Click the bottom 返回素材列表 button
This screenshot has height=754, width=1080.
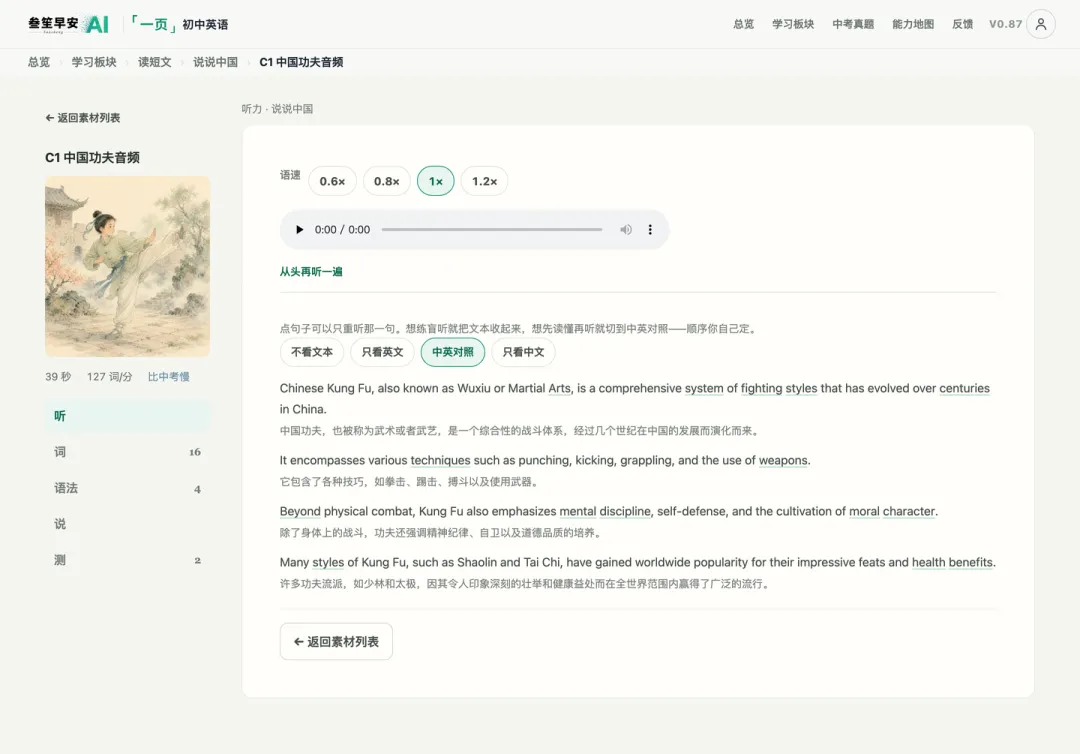point(336,641)
